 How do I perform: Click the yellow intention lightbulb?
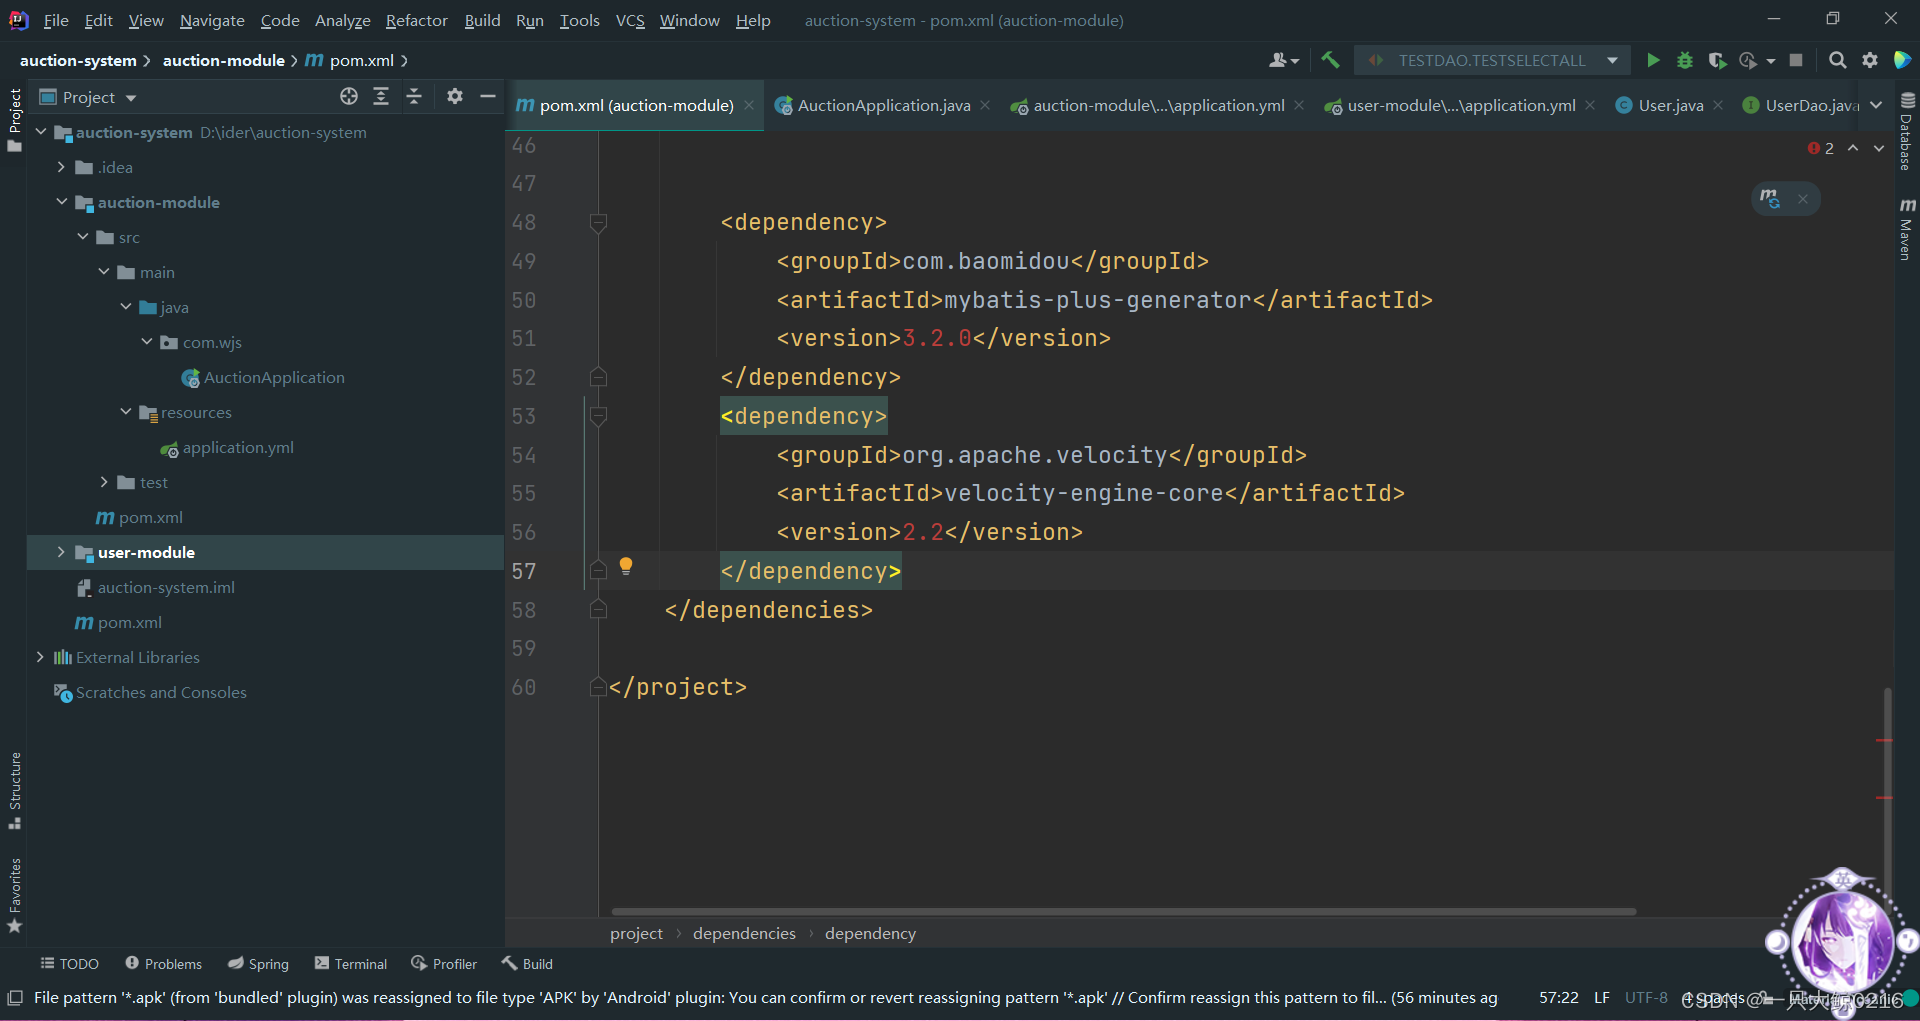click(x=626, y=567)
